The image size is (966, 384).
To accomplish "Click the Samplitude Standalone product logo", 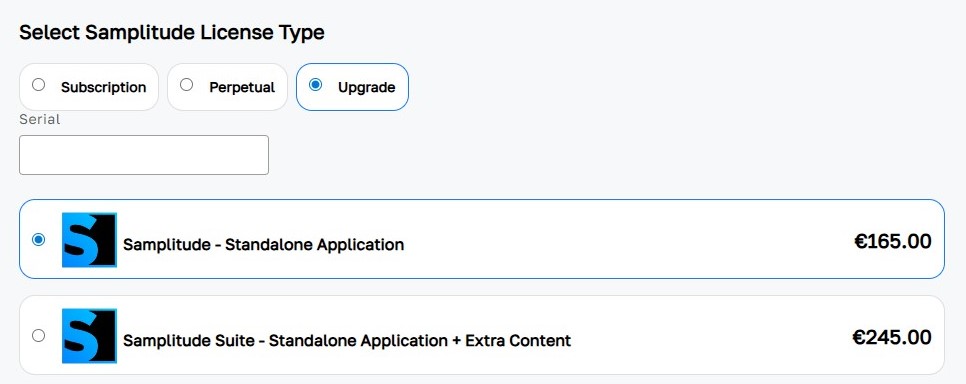I will [89, 240].
